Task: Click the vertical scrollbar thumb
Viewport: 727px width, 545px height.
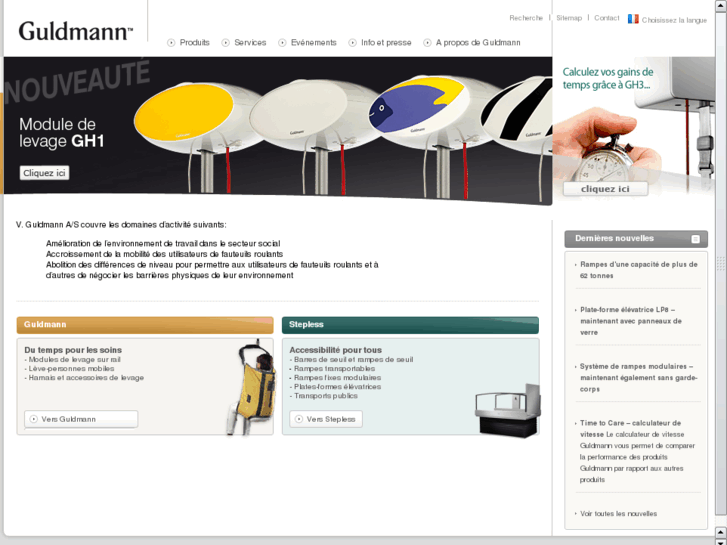Action: click(721, 264)
